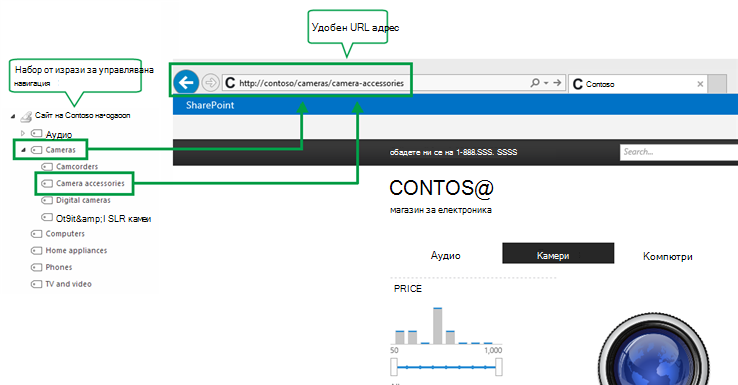Click the tag icon beside Phones
The height and width of the screenshot is (385, 738).
(x=36, y=267)
